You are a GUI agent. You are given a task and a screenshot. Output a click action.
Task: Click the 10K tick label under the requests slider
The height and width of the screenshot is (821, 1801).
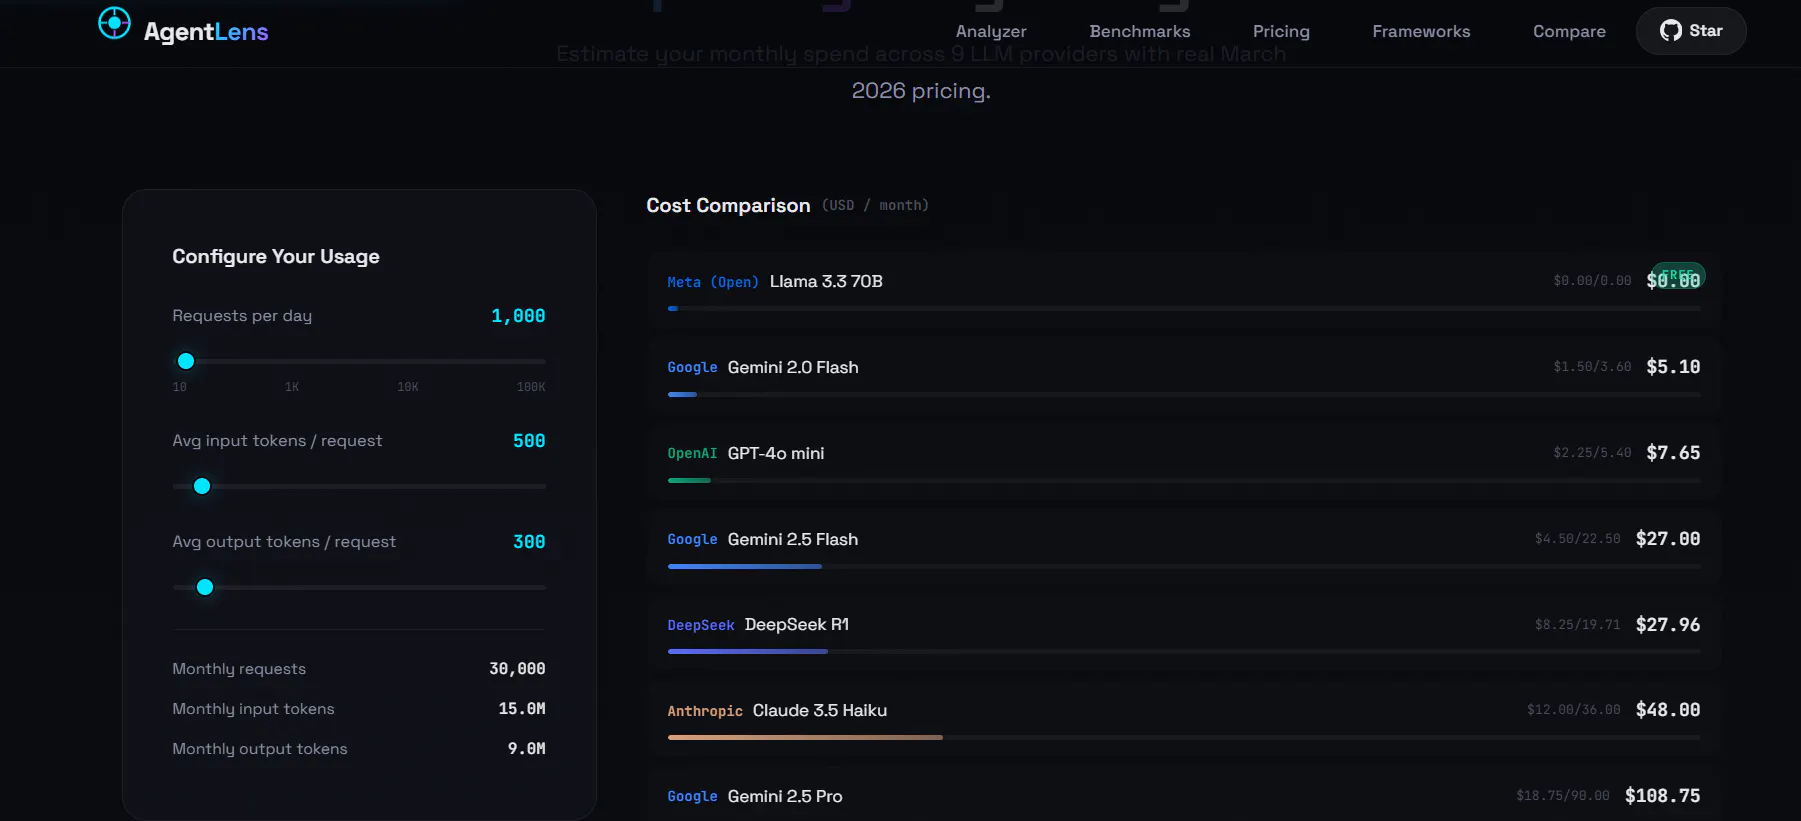pos(408,387)
